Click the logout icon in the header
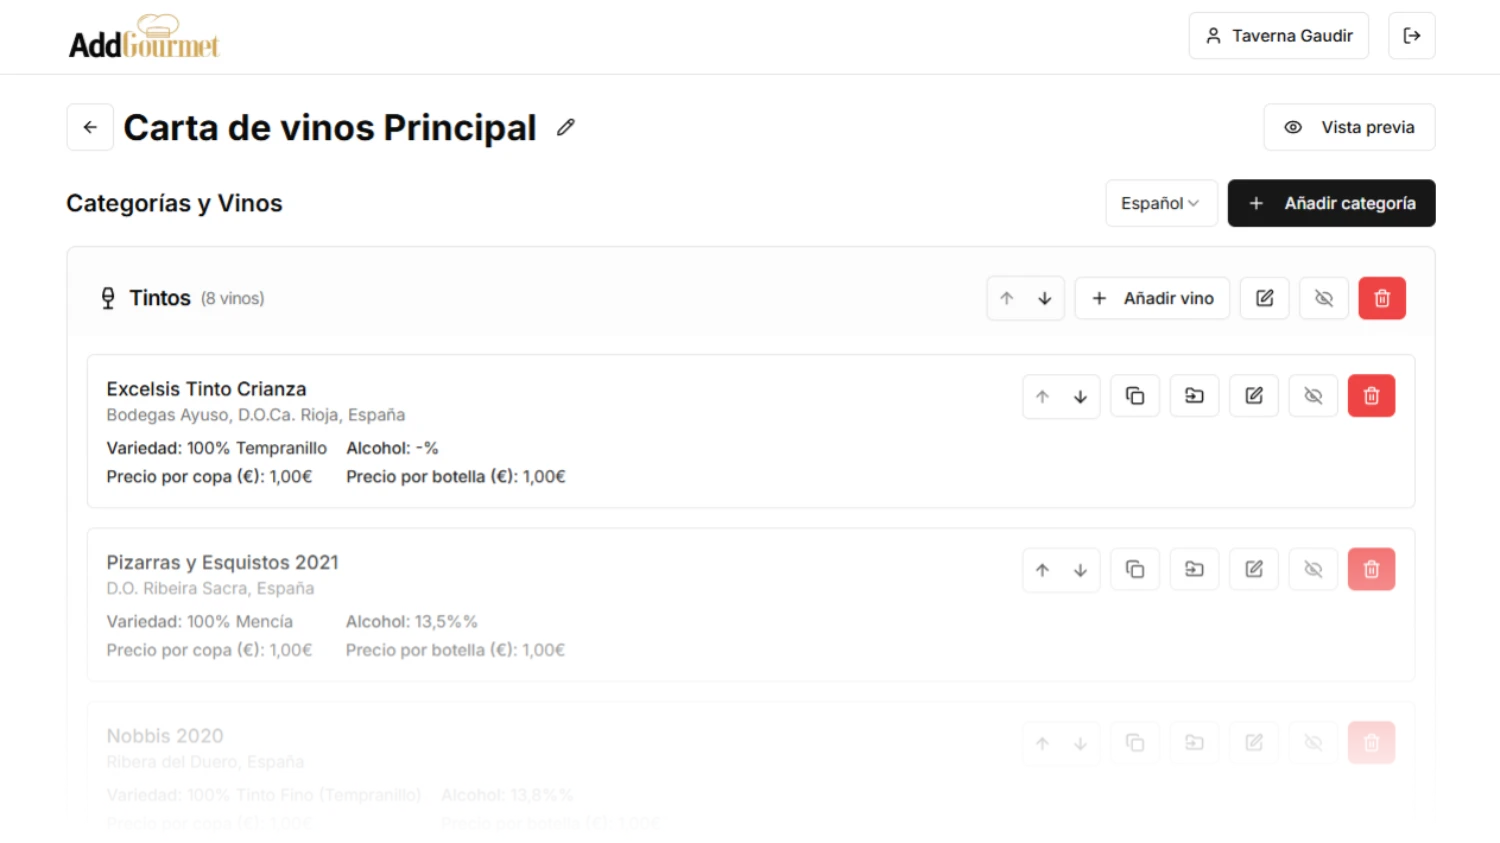Screen dimensions: 1500x843 point(1411,36)
